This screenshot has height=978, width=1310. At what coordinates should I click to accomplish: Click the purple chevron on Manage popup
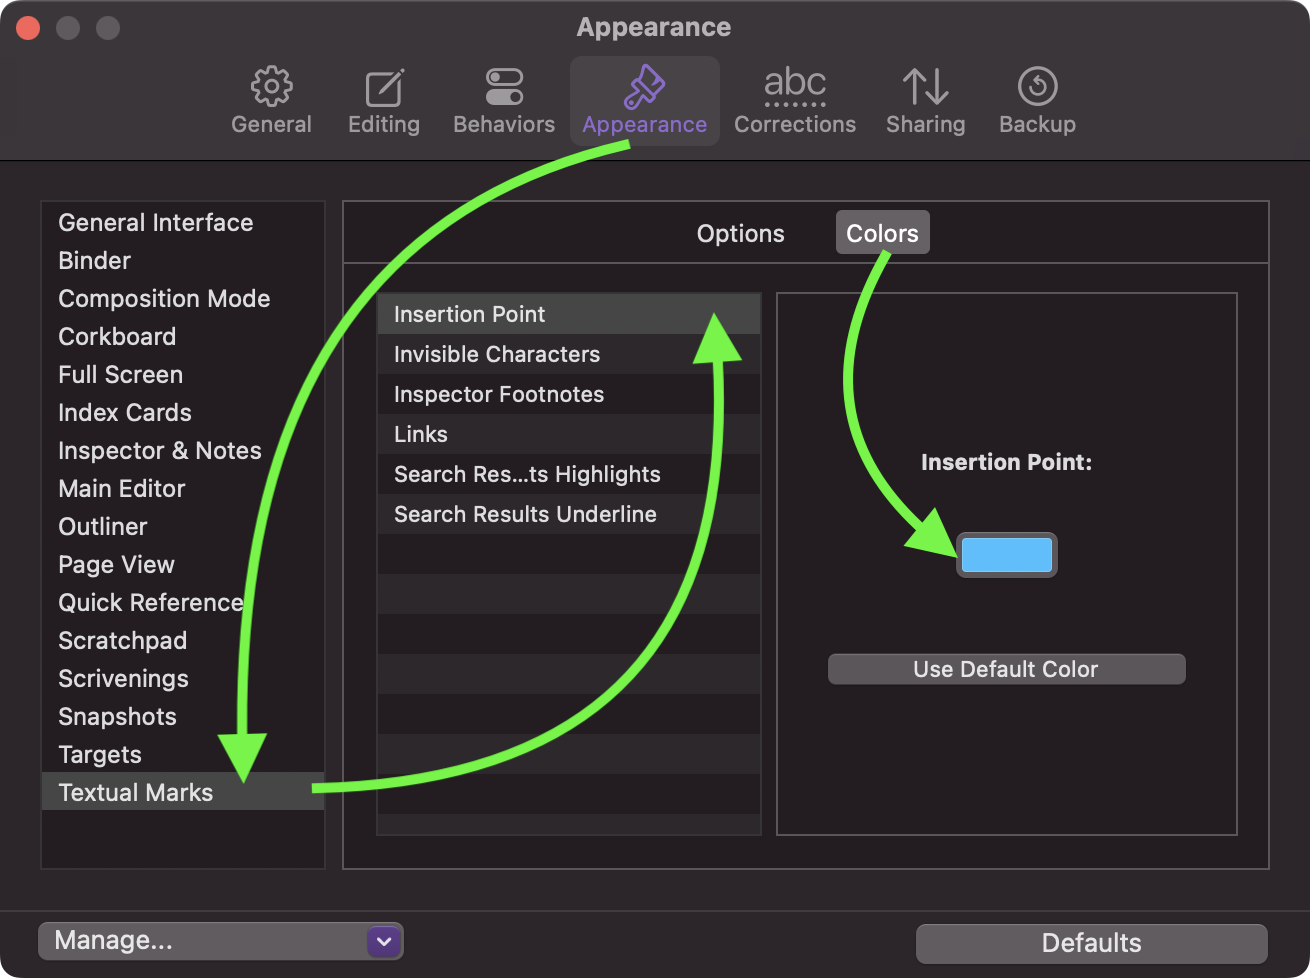(x=384, y=941)
